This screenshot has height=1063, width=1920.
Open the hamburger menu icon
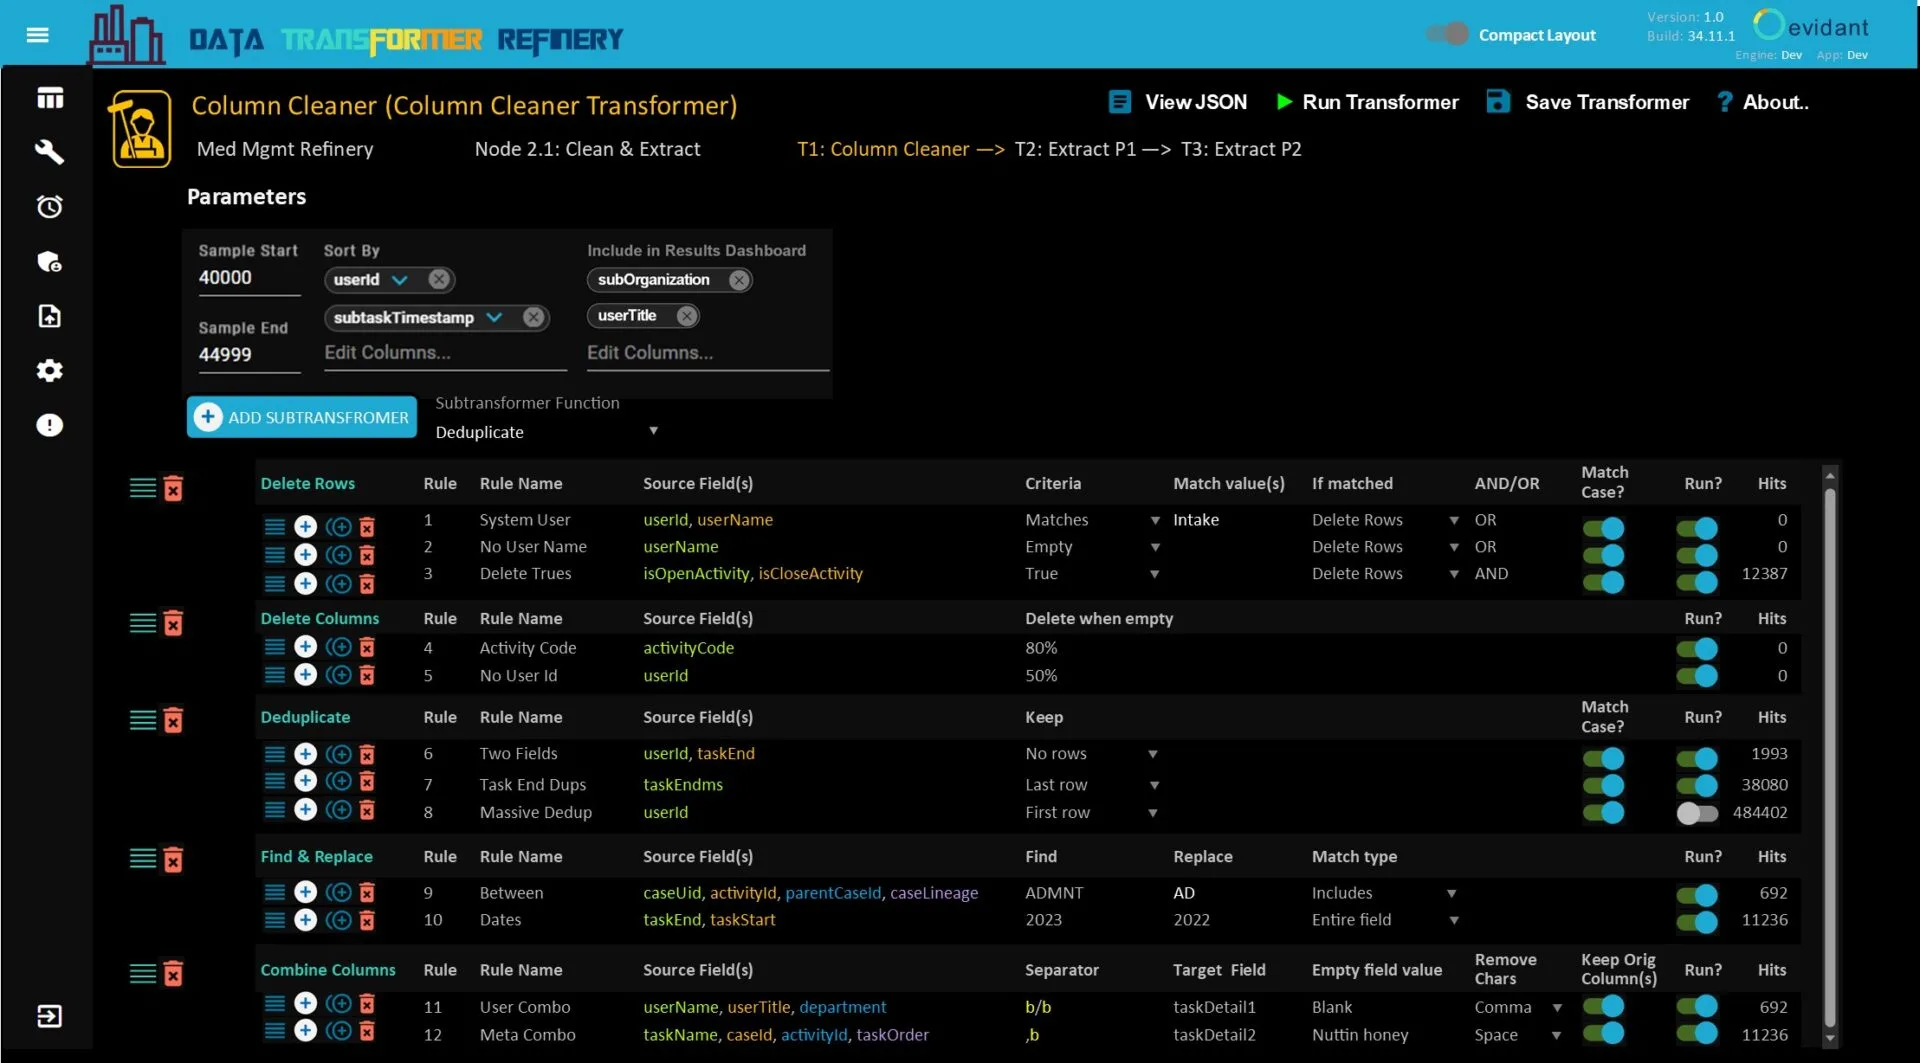[x=38, y=35]
